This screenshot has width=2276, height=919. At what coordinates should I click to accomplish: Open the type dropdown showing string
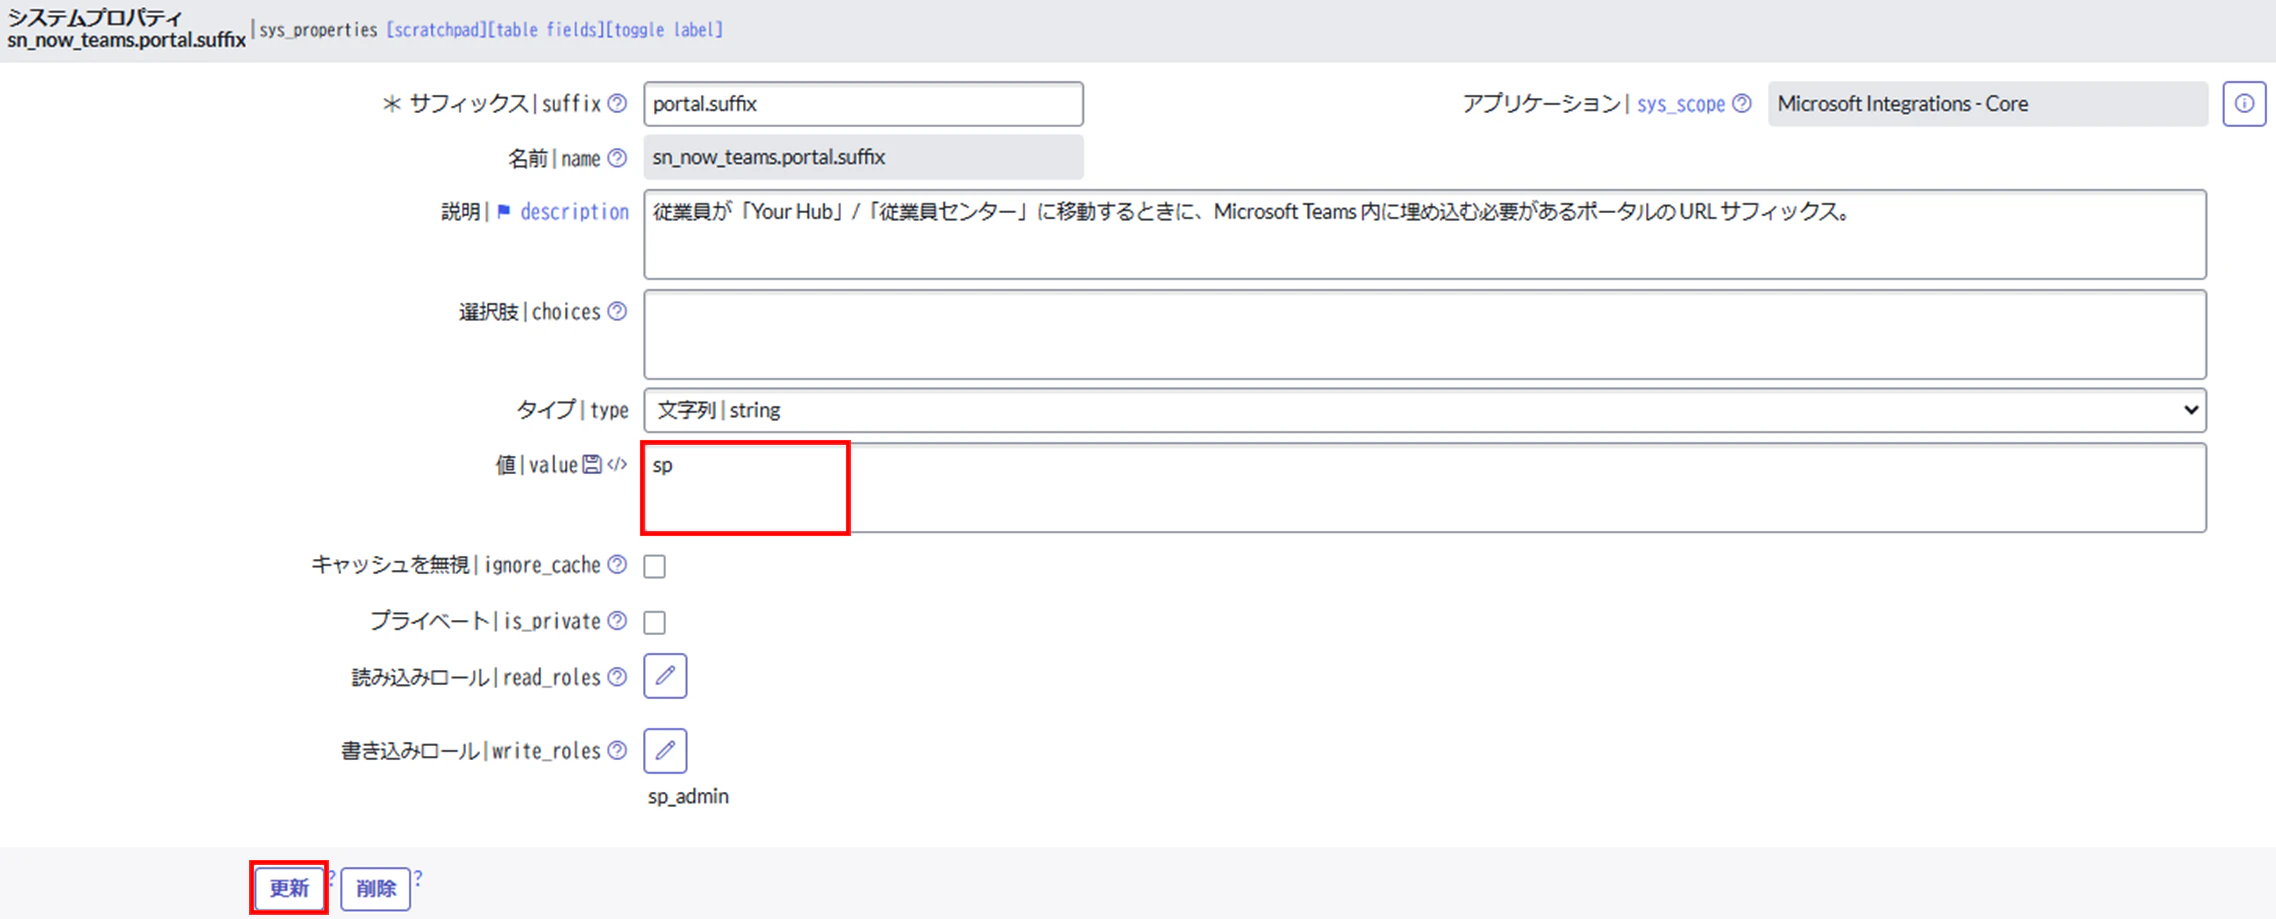1425,410
